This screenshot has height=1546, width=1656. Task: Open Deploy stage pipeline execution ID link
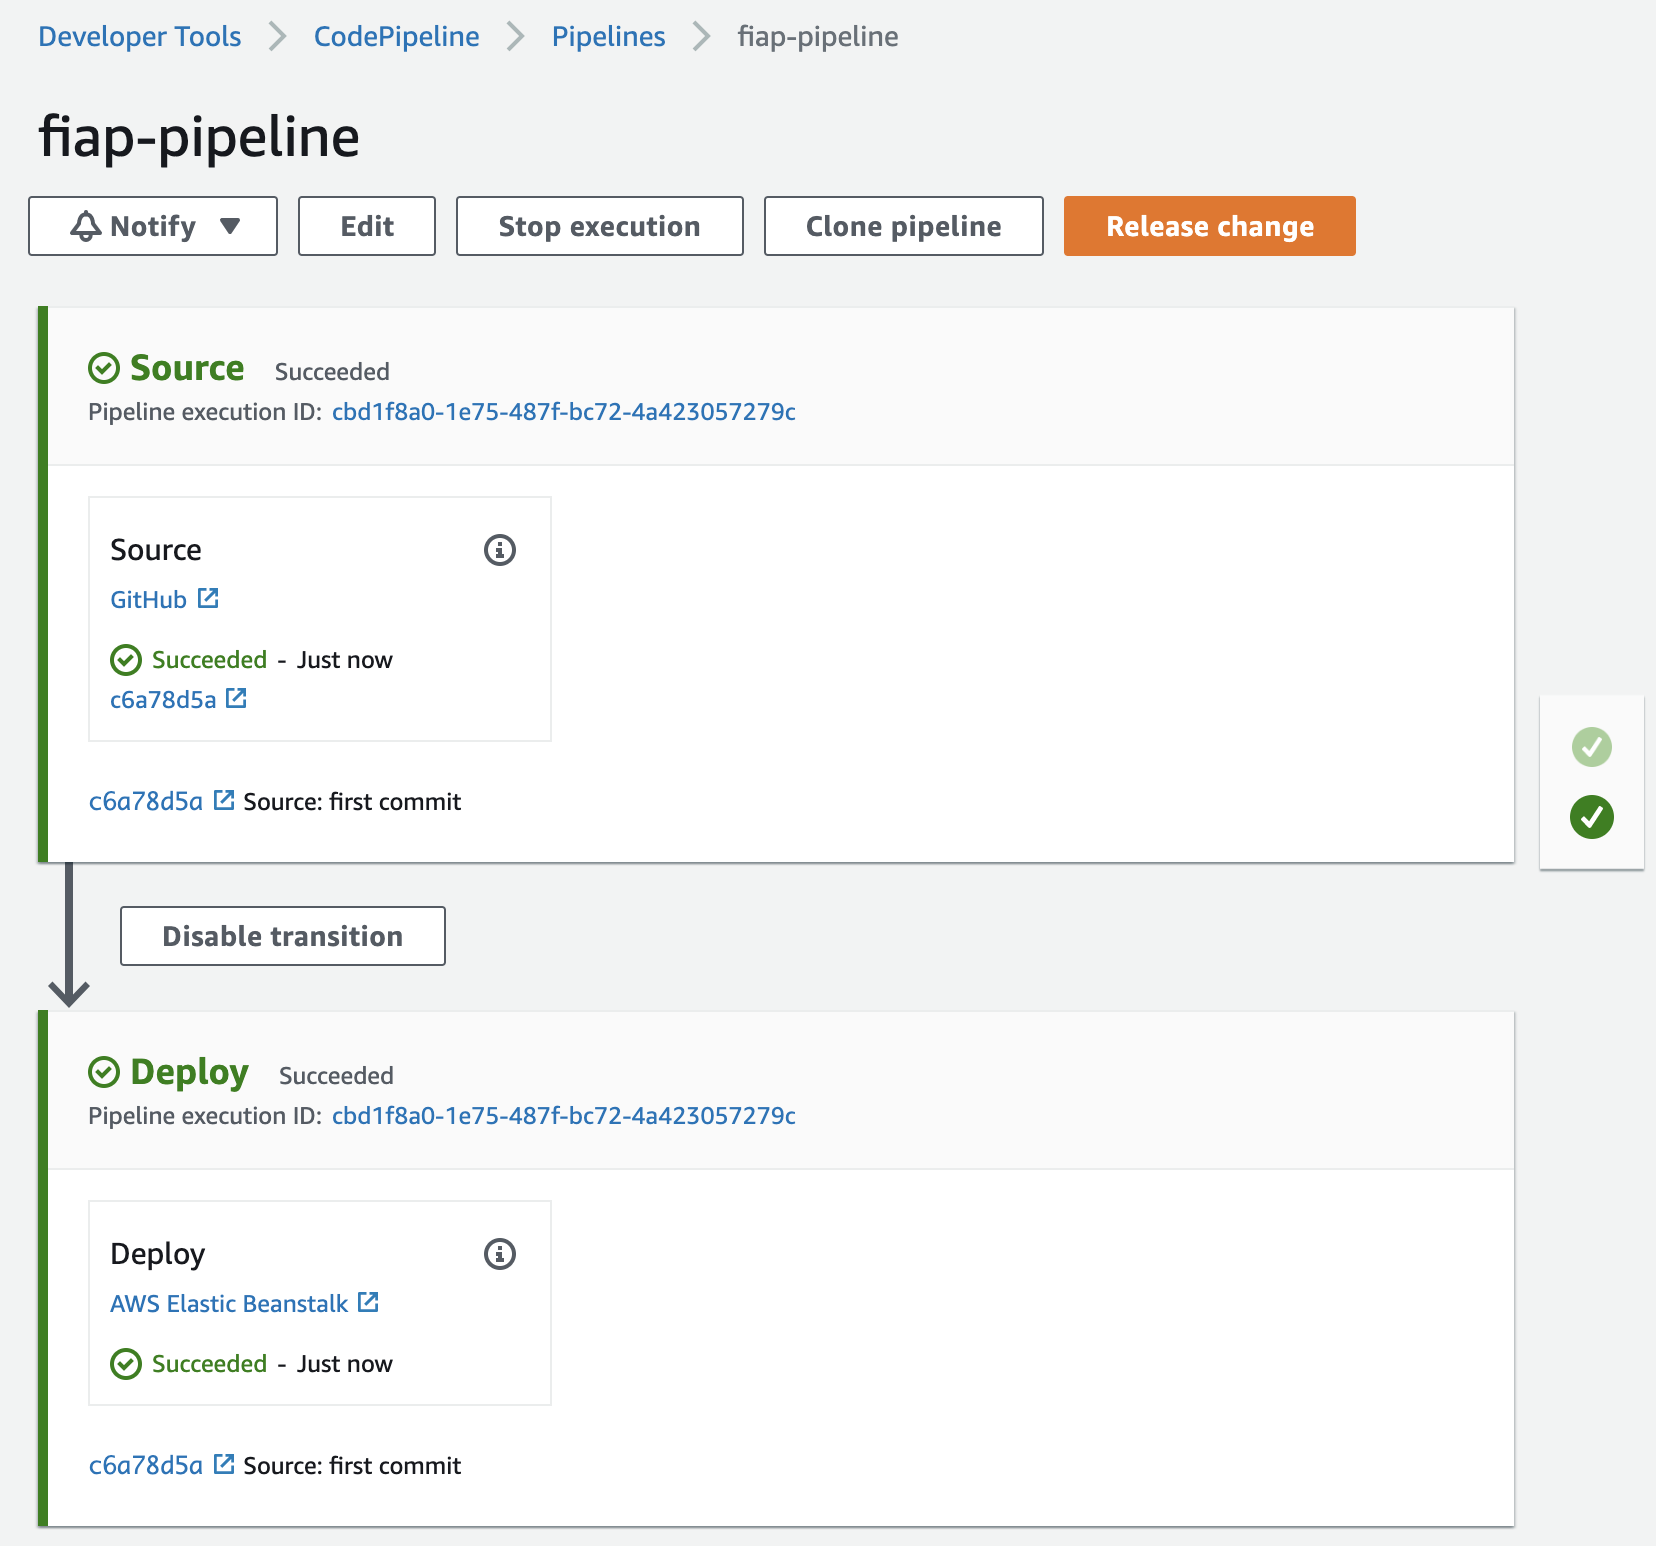coord(563,1116)
